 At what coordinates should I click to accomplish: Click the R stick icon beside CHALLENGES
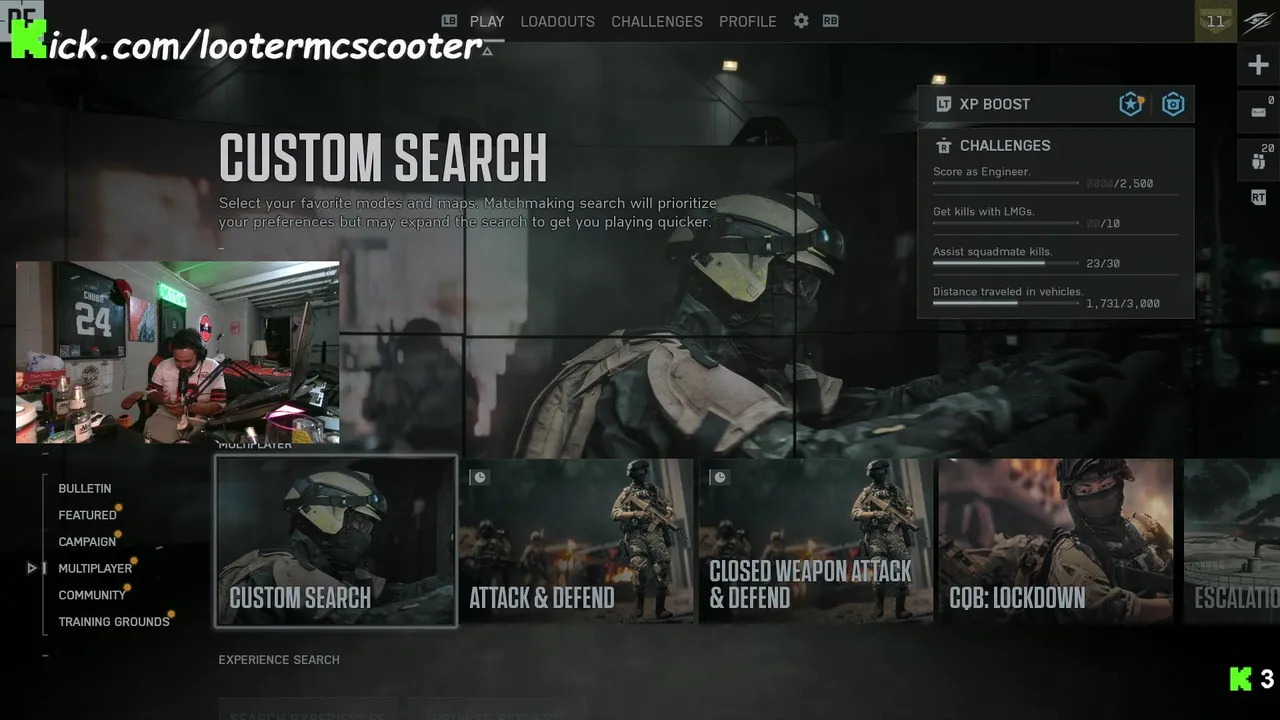point(943,146)
